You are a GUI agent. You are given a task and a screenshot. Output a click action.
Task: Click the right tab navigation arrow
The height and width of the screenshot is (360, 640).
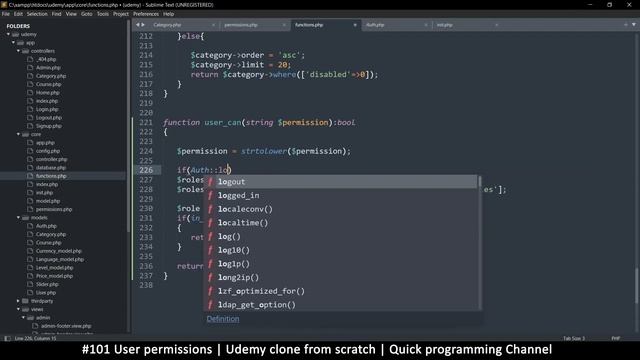click(x=143, y=25)
